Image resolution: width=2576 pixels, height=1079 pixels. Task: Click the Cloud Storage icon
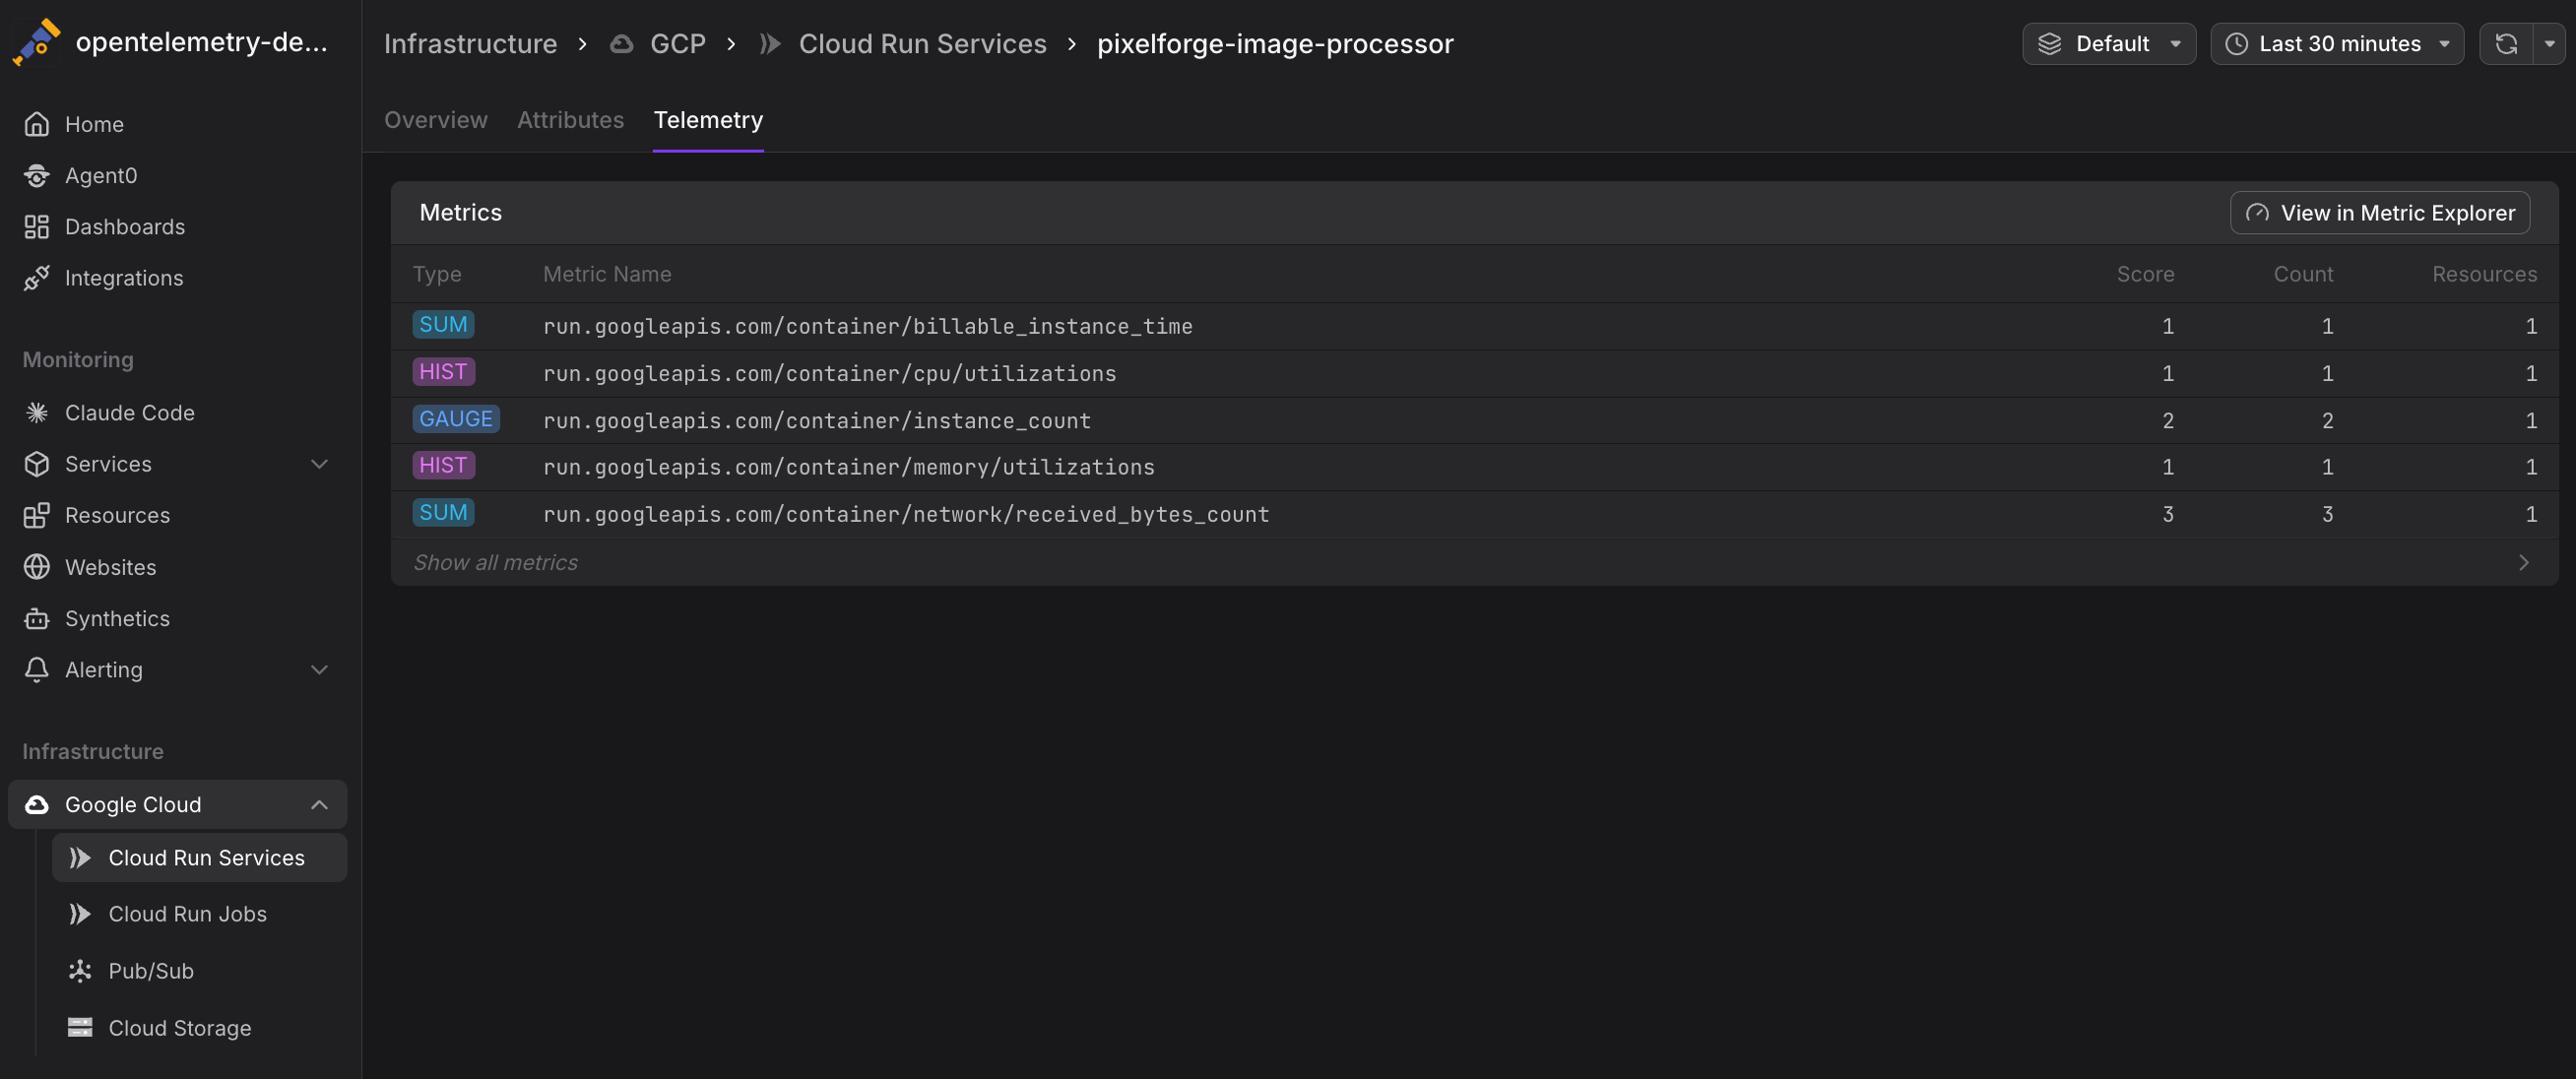click(80, 1027)
